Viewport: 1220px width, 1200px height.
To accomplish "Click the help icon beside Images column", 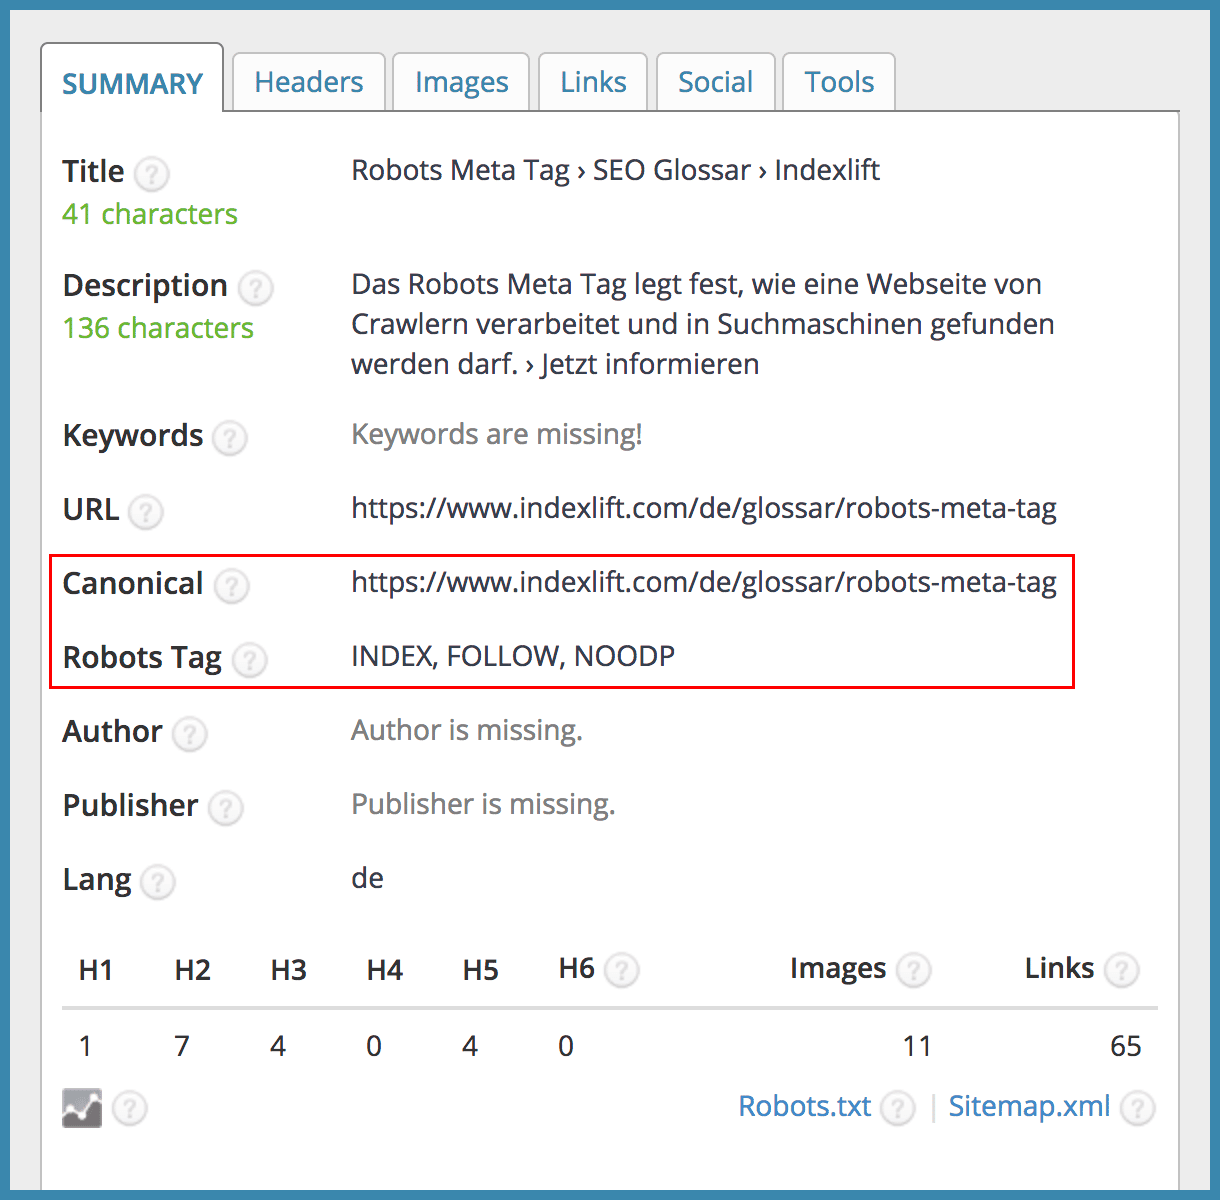I will coord(914,970).
